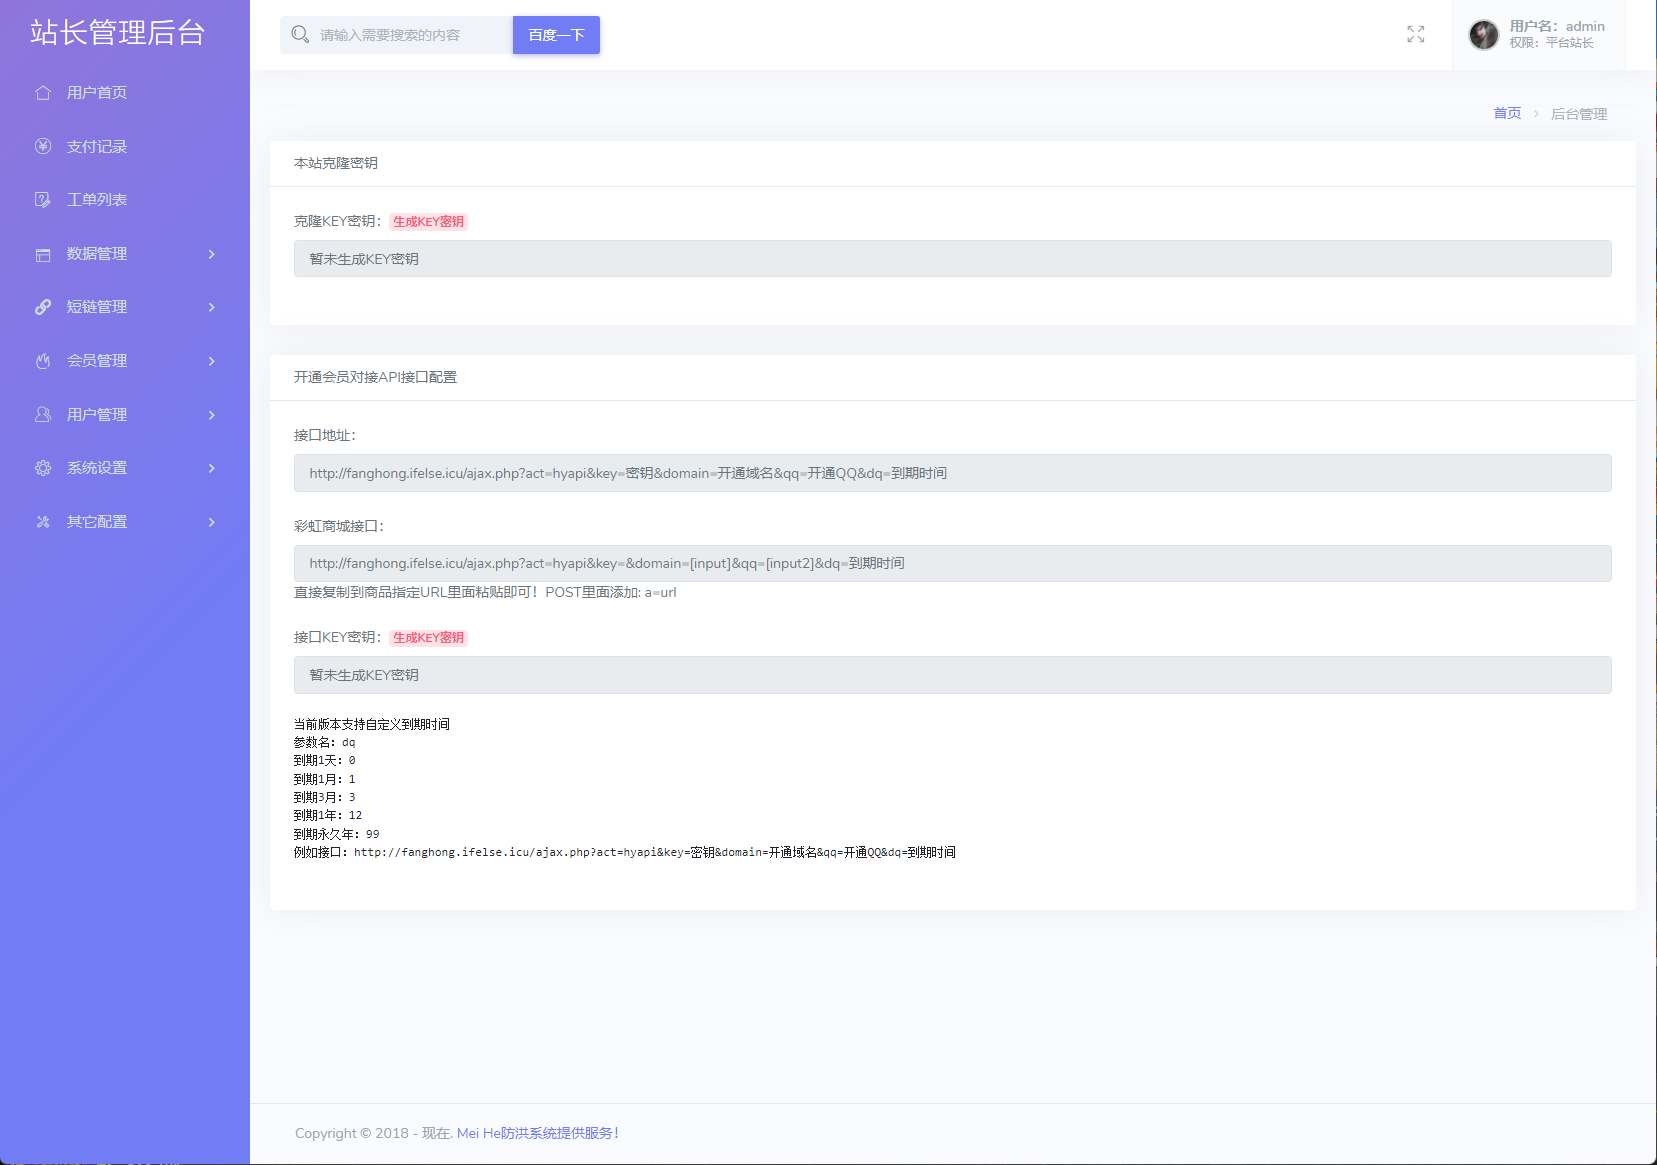Click the home icon beside 用户首页

[43, 93]
